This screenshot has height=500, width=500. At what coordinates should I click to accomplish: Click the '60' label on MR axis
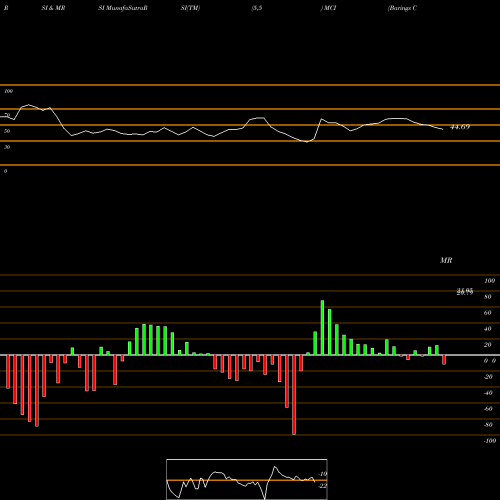pyautogui.click(x=488, y=313)
